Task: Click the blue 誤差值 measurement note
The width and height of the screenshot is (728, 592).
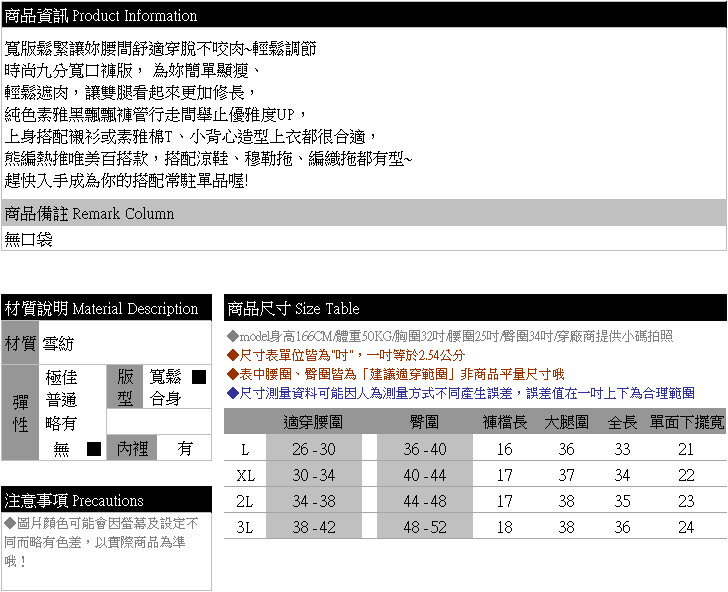Action: tap(461, 393)
